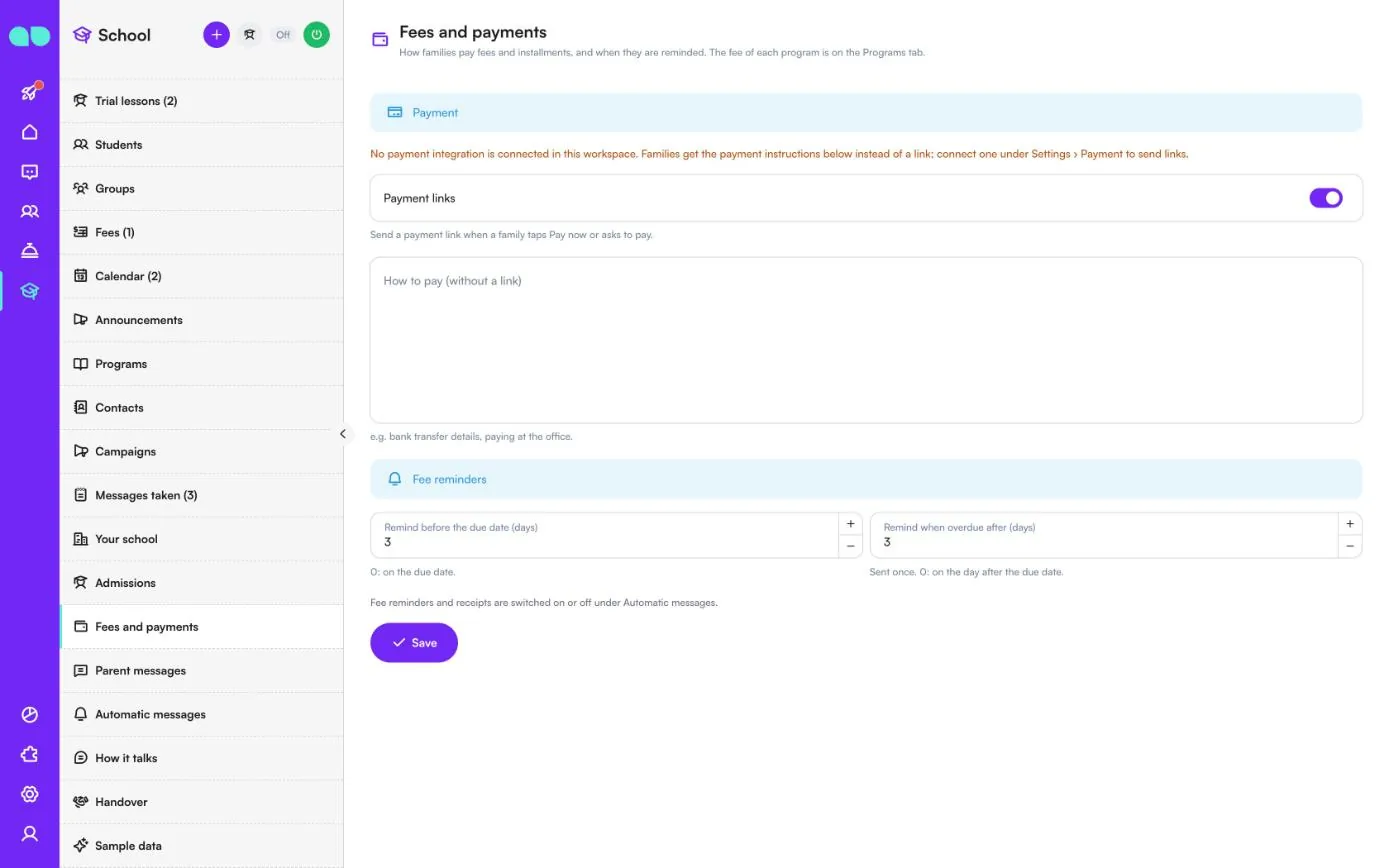
Task: Open the people icon in left rail
Action: click(30, 211)
